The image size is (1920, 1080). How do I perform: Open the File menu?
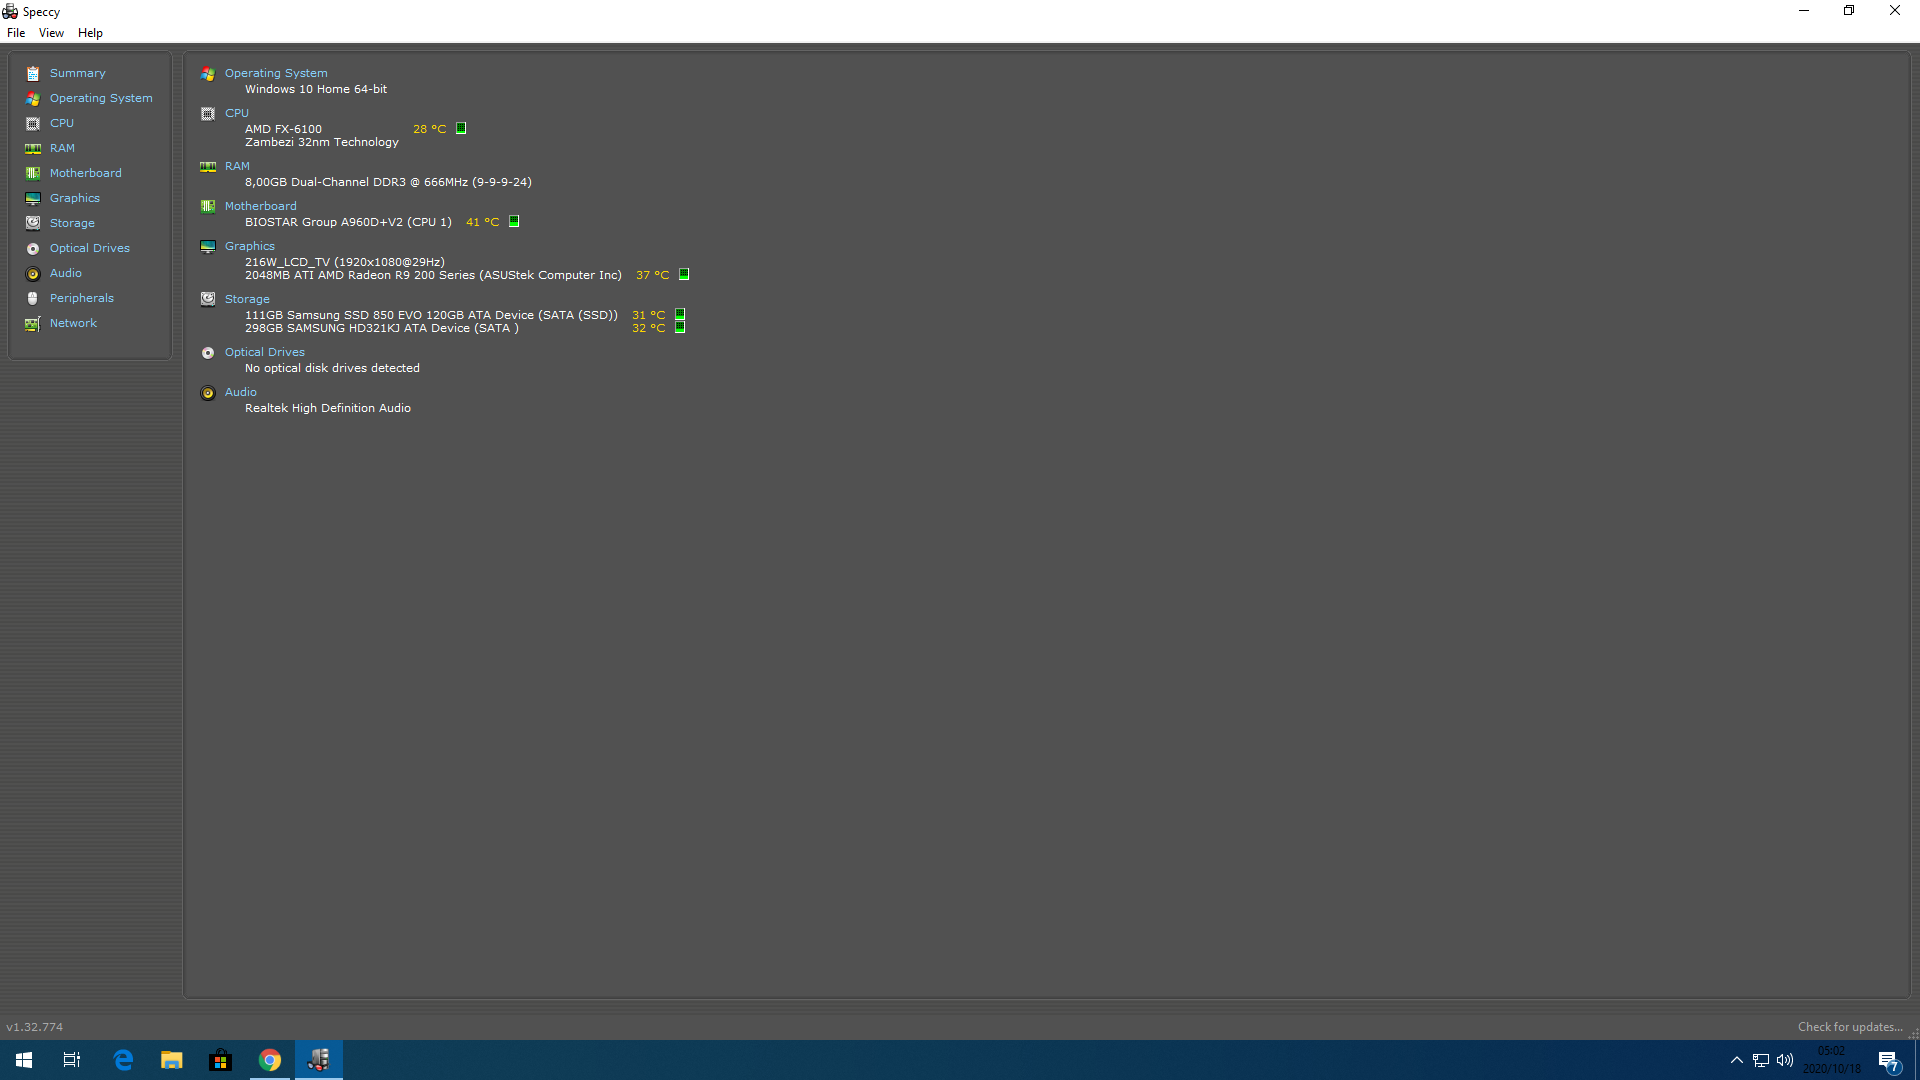pyautogui.click(x=16, y=33)
